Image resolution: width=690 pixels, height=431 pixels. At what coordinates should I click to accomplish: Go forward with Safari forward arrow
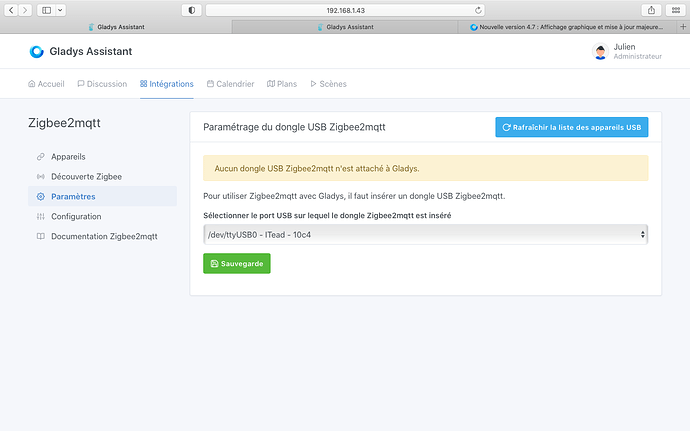coord(26,10)
